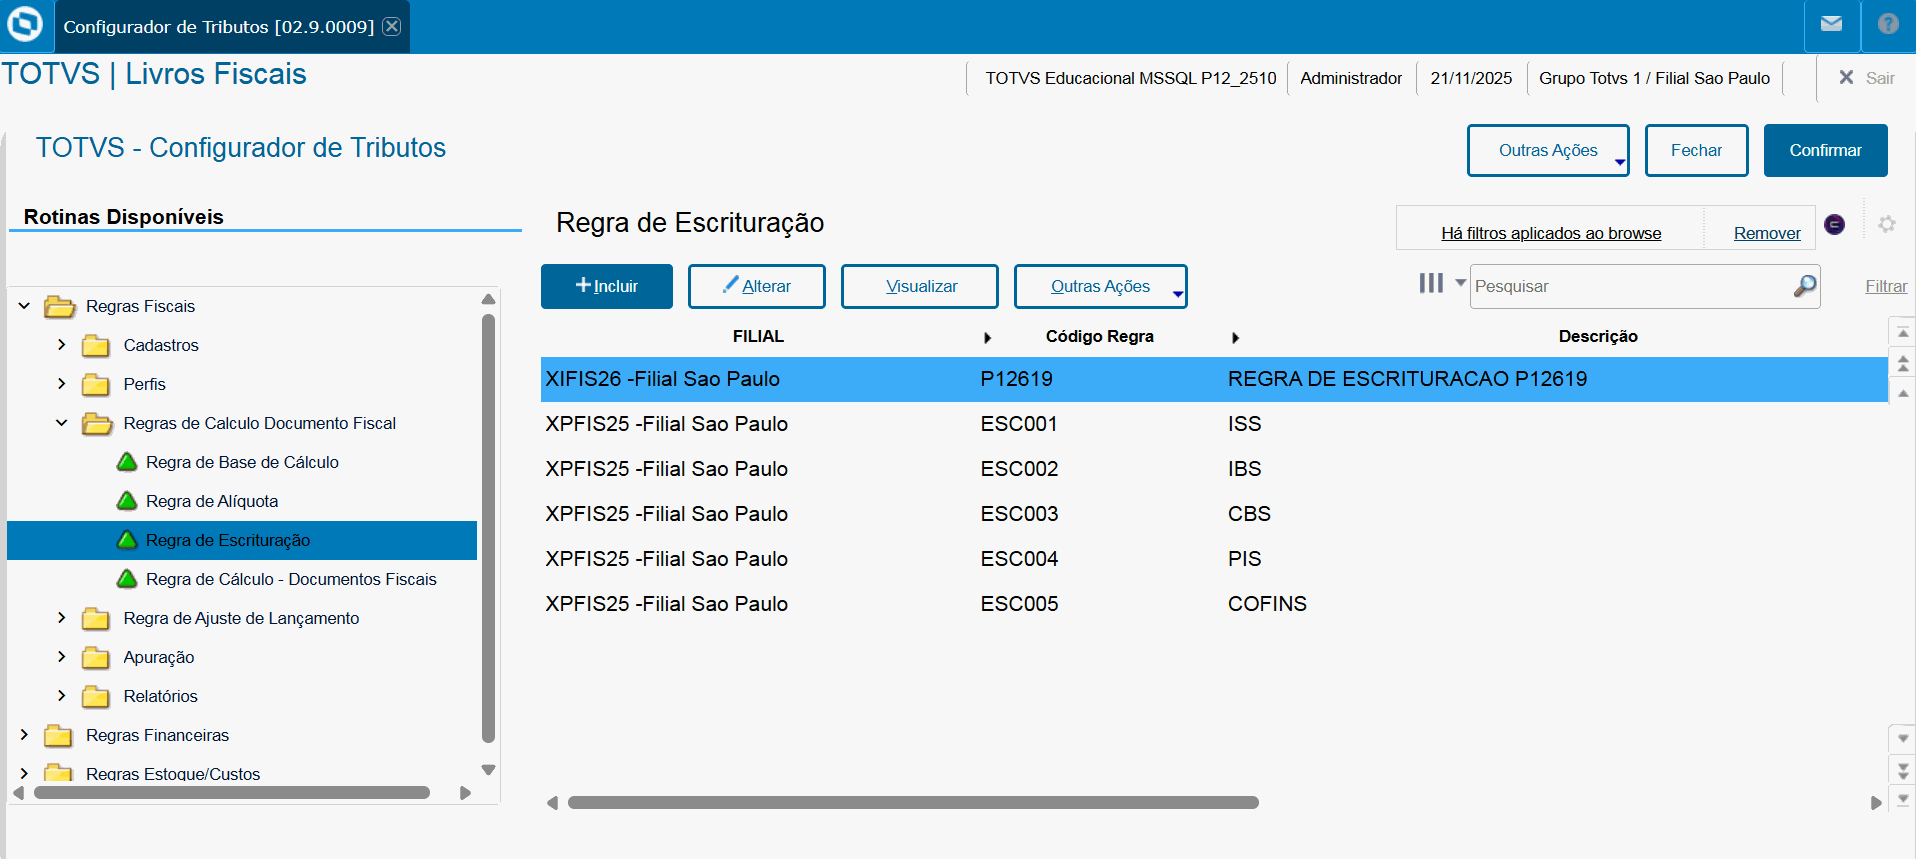Click the Fechar button

pyautogui.click(x=1697, y=150)
